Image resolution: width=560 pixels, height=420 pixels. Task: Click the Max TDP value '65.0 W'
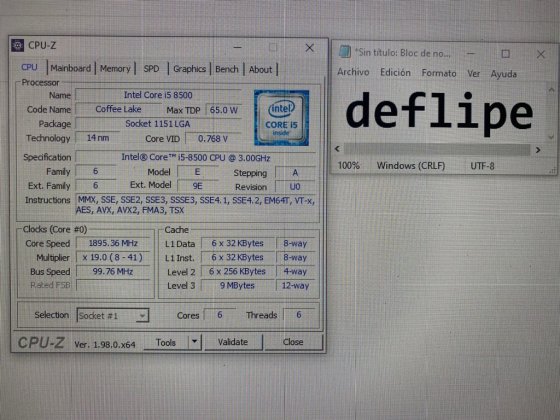pyautogui.click(x=224, y=110)
